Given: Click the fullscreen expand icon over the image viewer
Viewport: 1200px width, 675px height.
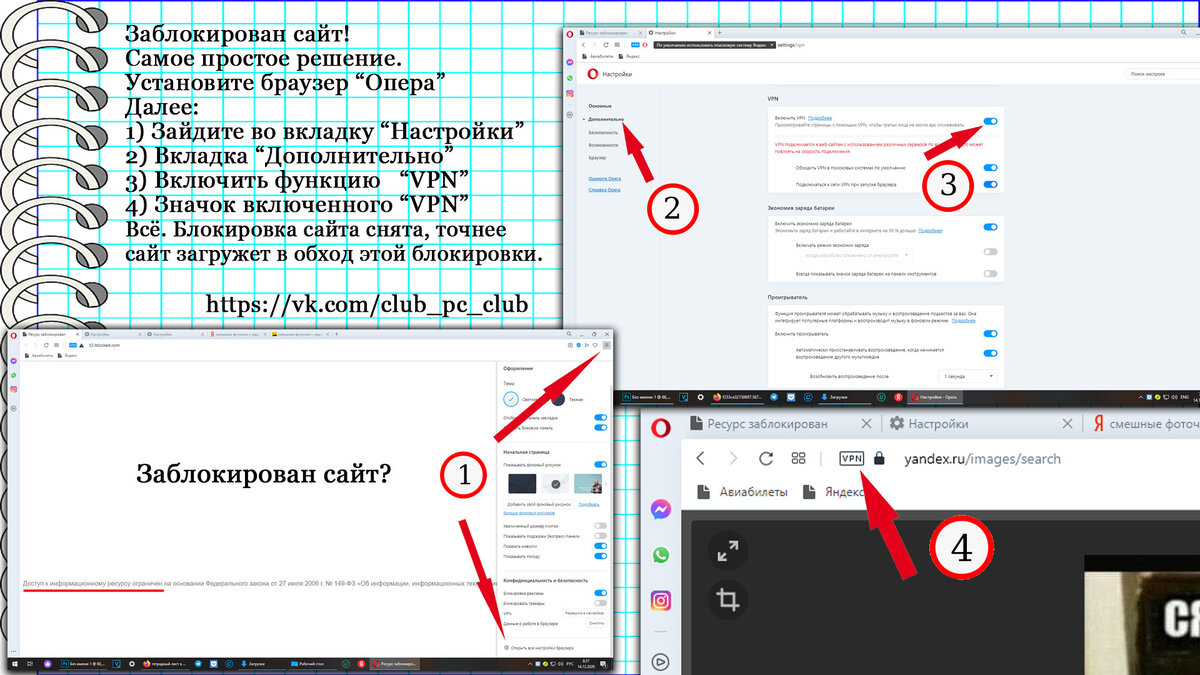Looking at the screenshot, I should (x=727, y=551).
